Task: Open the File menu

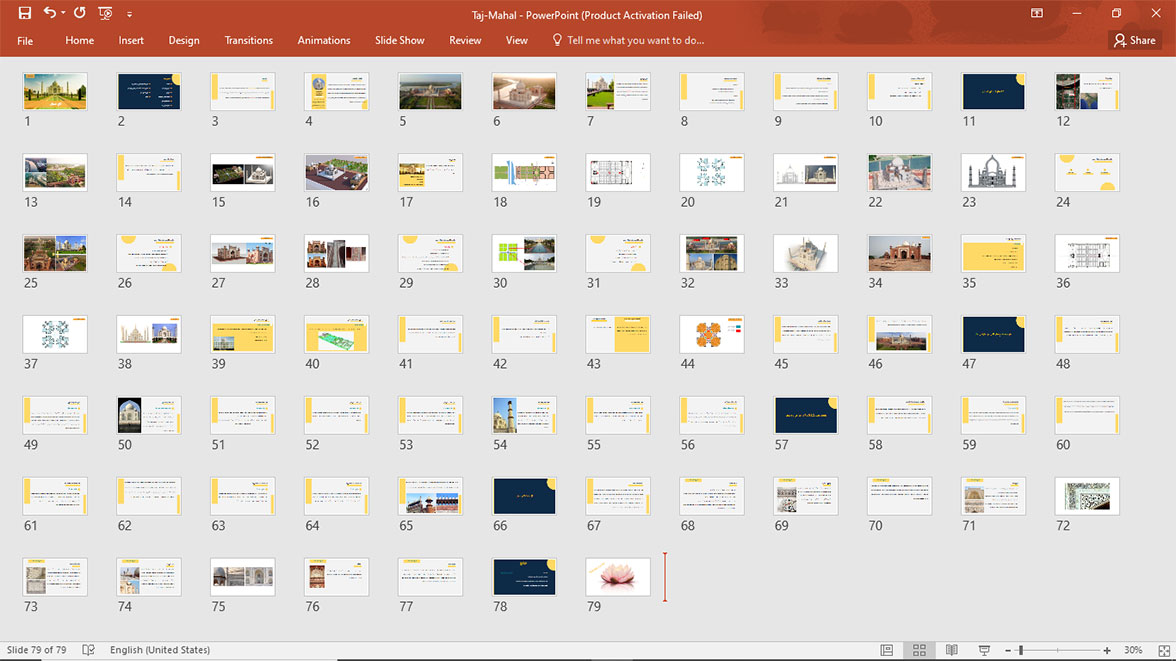Action: point(25,40)
